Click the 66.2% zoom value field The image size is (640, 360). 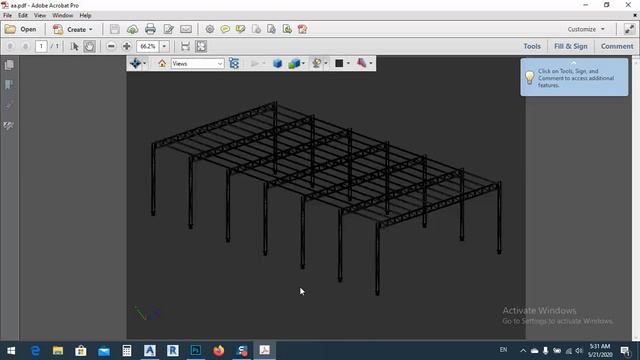coord(148,47)
